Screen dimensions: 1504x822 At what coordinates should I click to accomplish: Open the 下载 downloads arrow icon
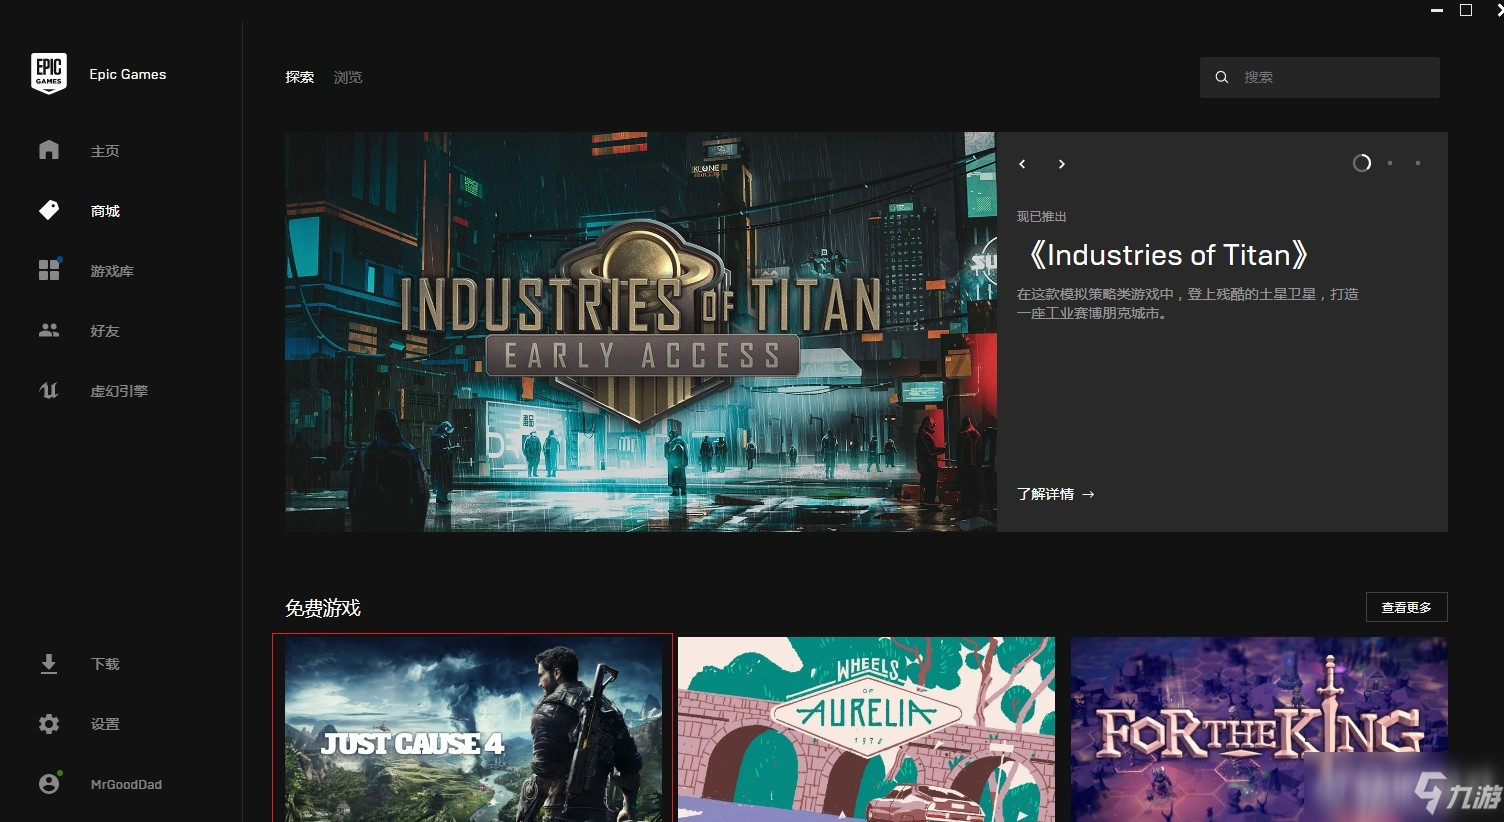[49, 664]
